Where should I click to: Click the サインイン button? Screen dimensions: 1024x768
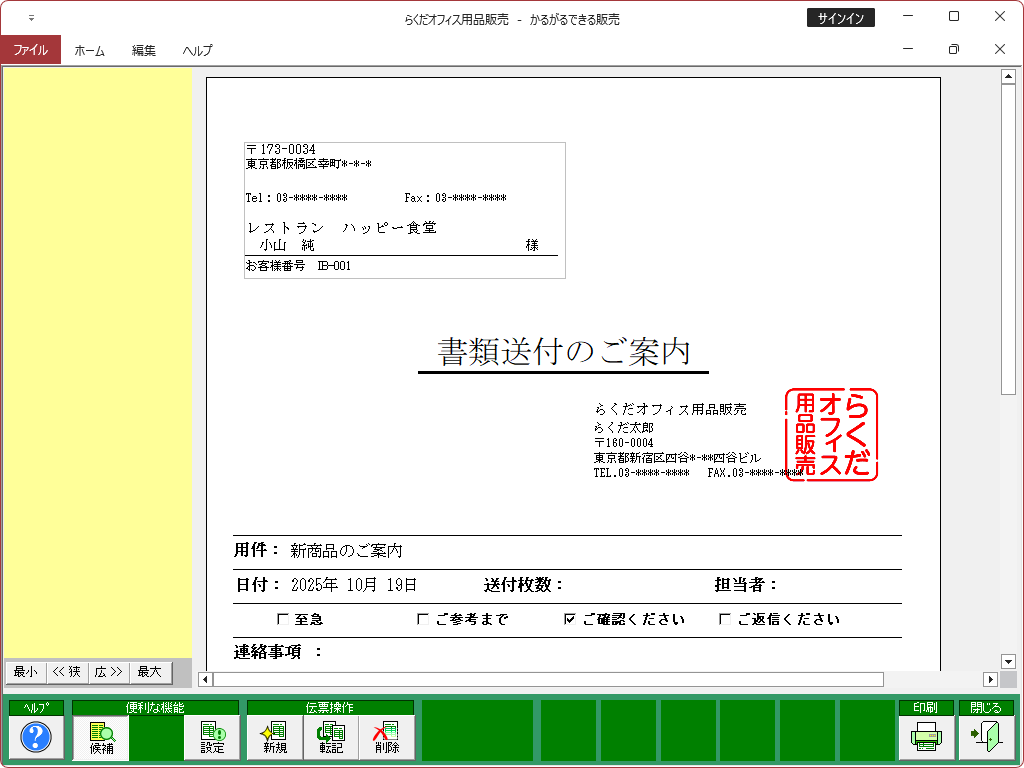(840, 18)
